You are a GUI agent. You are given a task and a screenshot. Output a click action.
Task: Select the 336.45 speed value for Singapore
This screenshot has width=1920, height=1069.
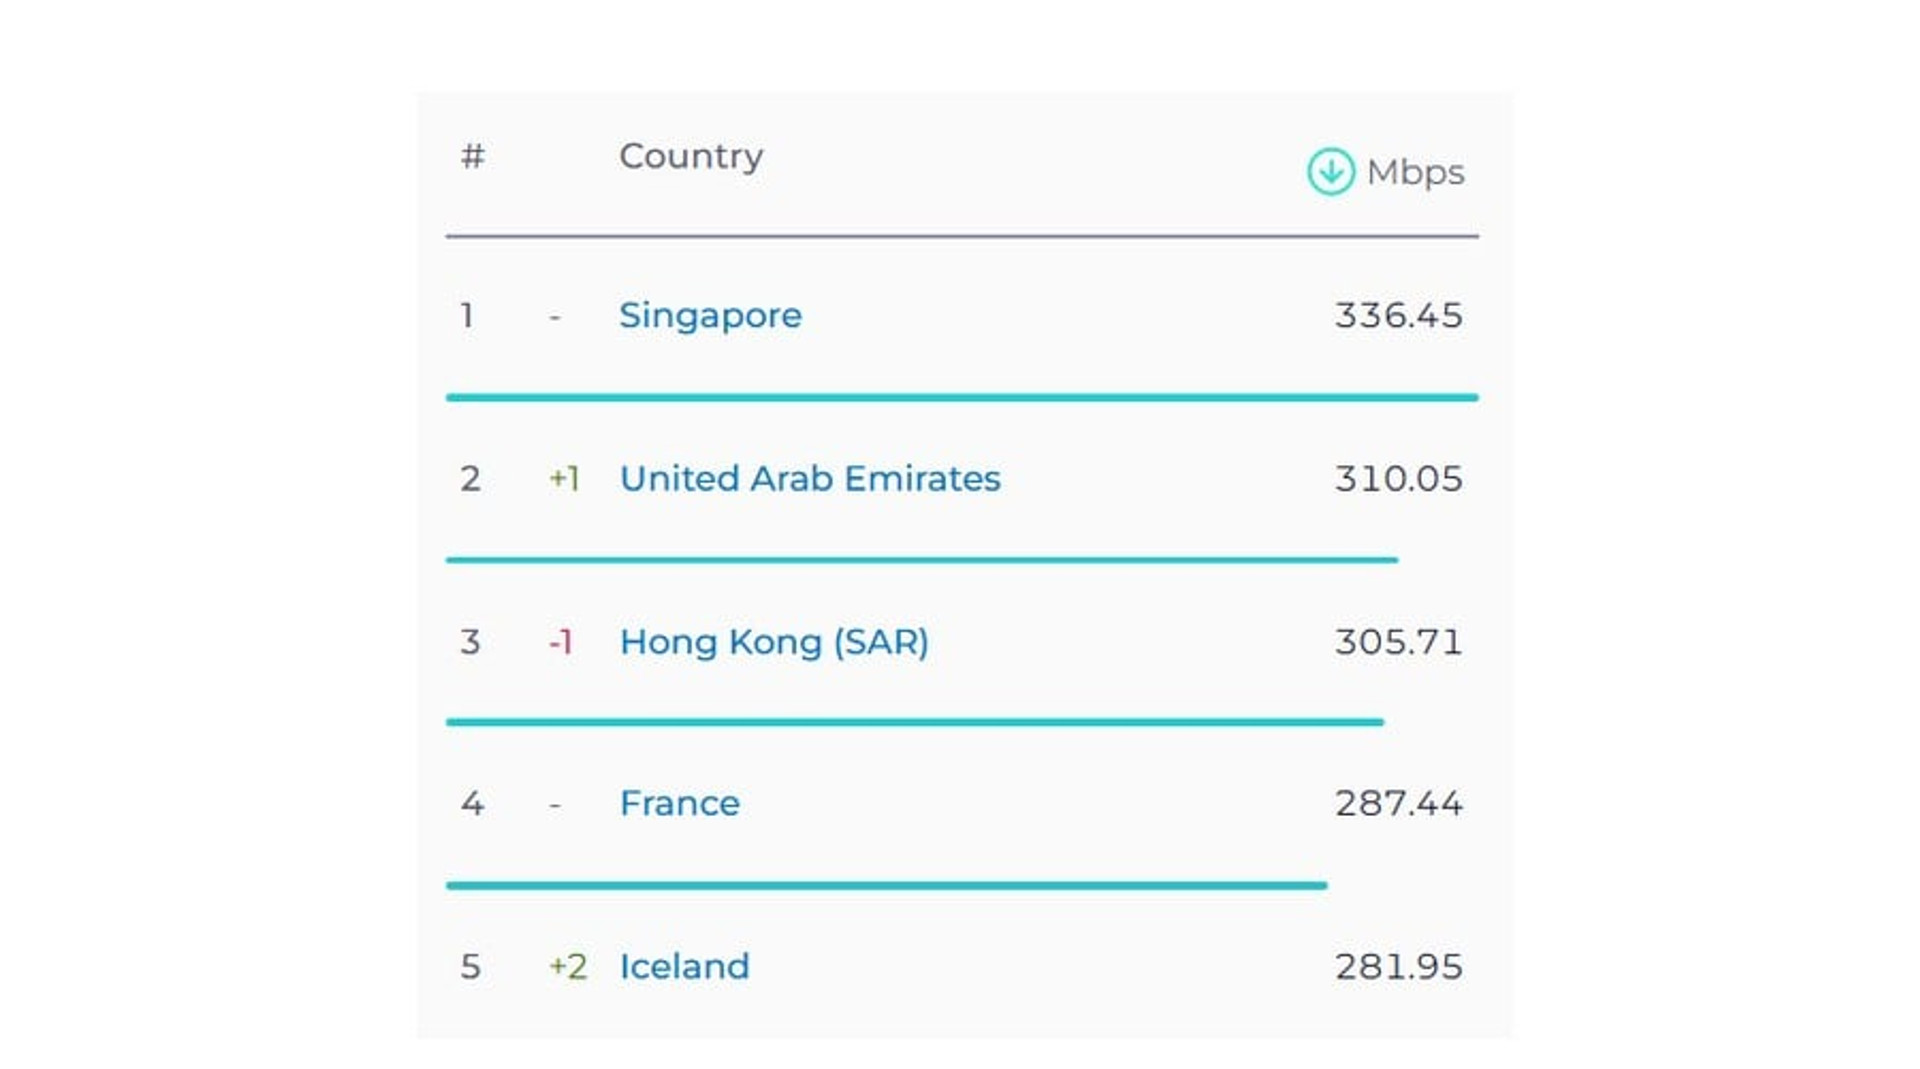pos(1398,316)
